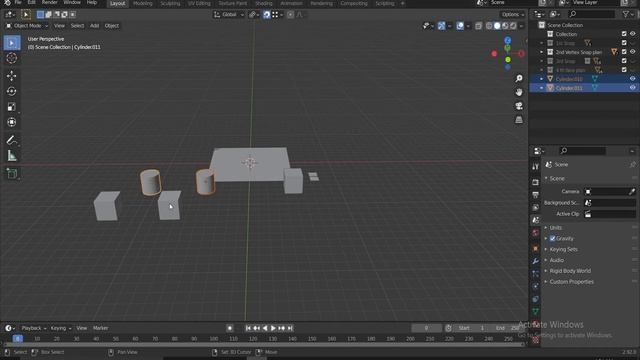
Task: Open the Modifiers wrench tab
Action: (536, 261)
